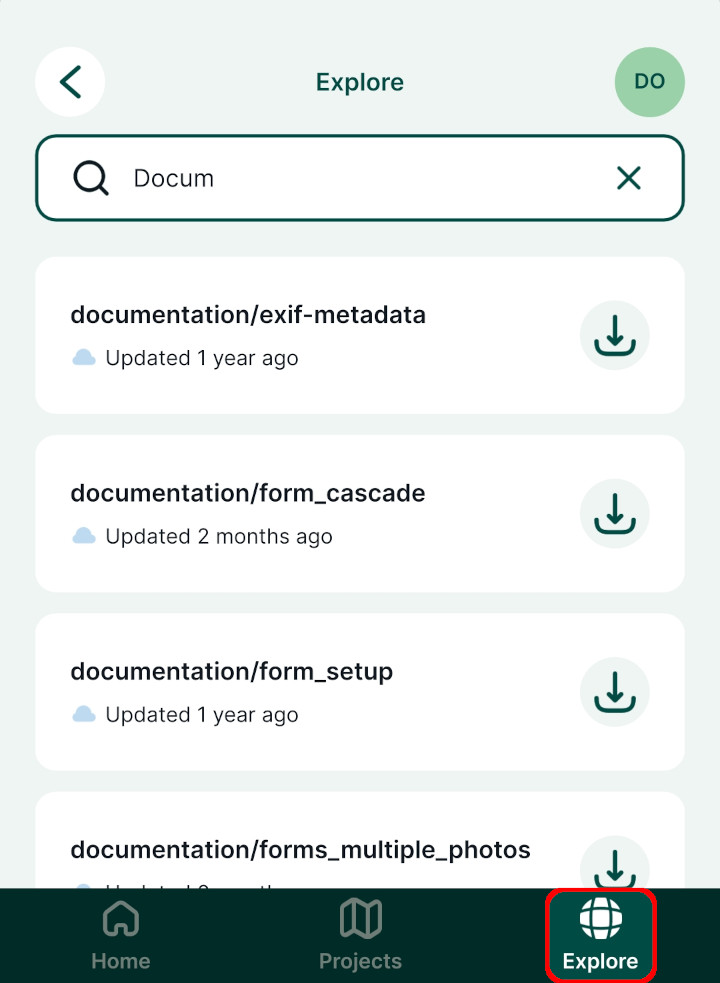This screenshot has height=983, width=720.
Task: Select the Explore tab
Action: tap(600, 935)
